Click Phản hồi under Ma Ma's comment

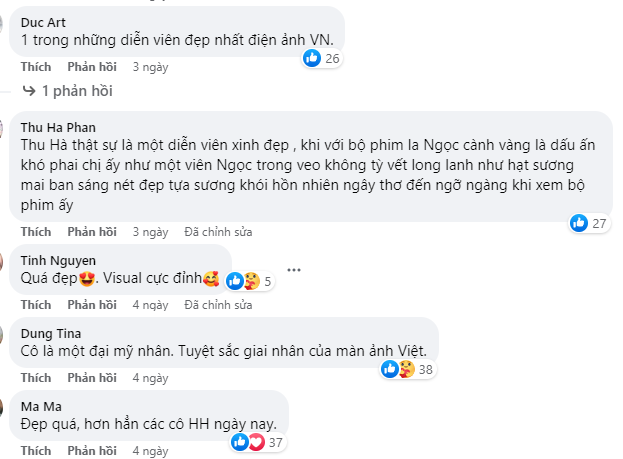[x=92, y=451]
